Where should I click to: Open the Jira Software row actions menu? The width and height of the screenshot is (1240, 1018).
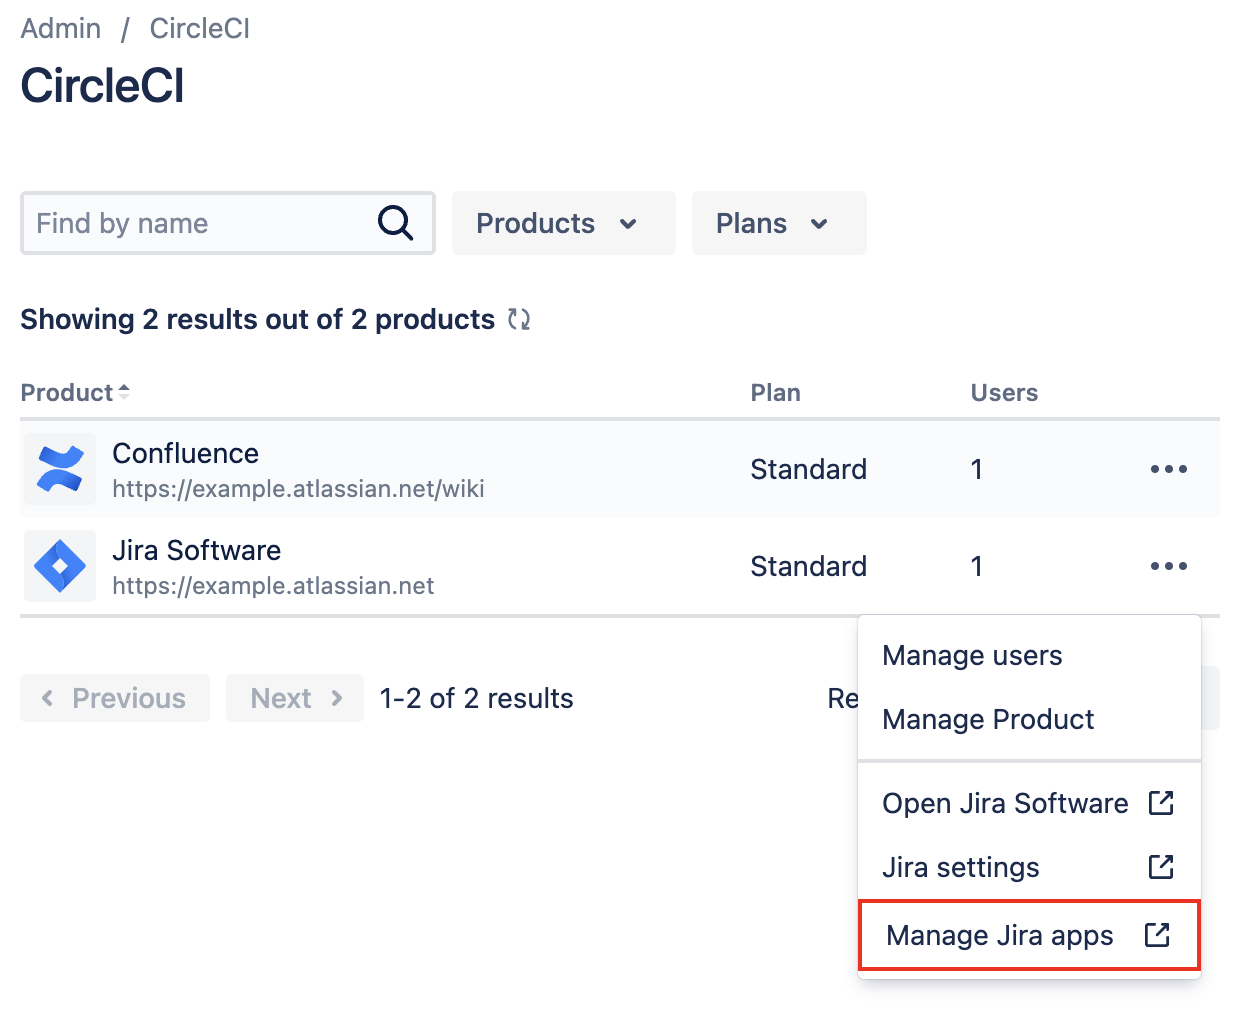[1169, 566]
